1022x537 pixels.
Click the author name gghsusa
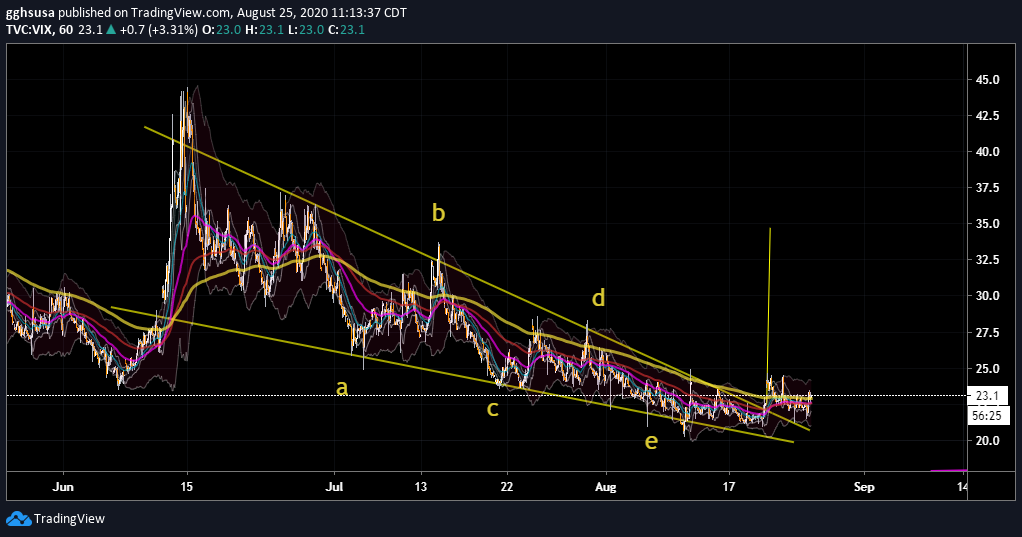31,13
